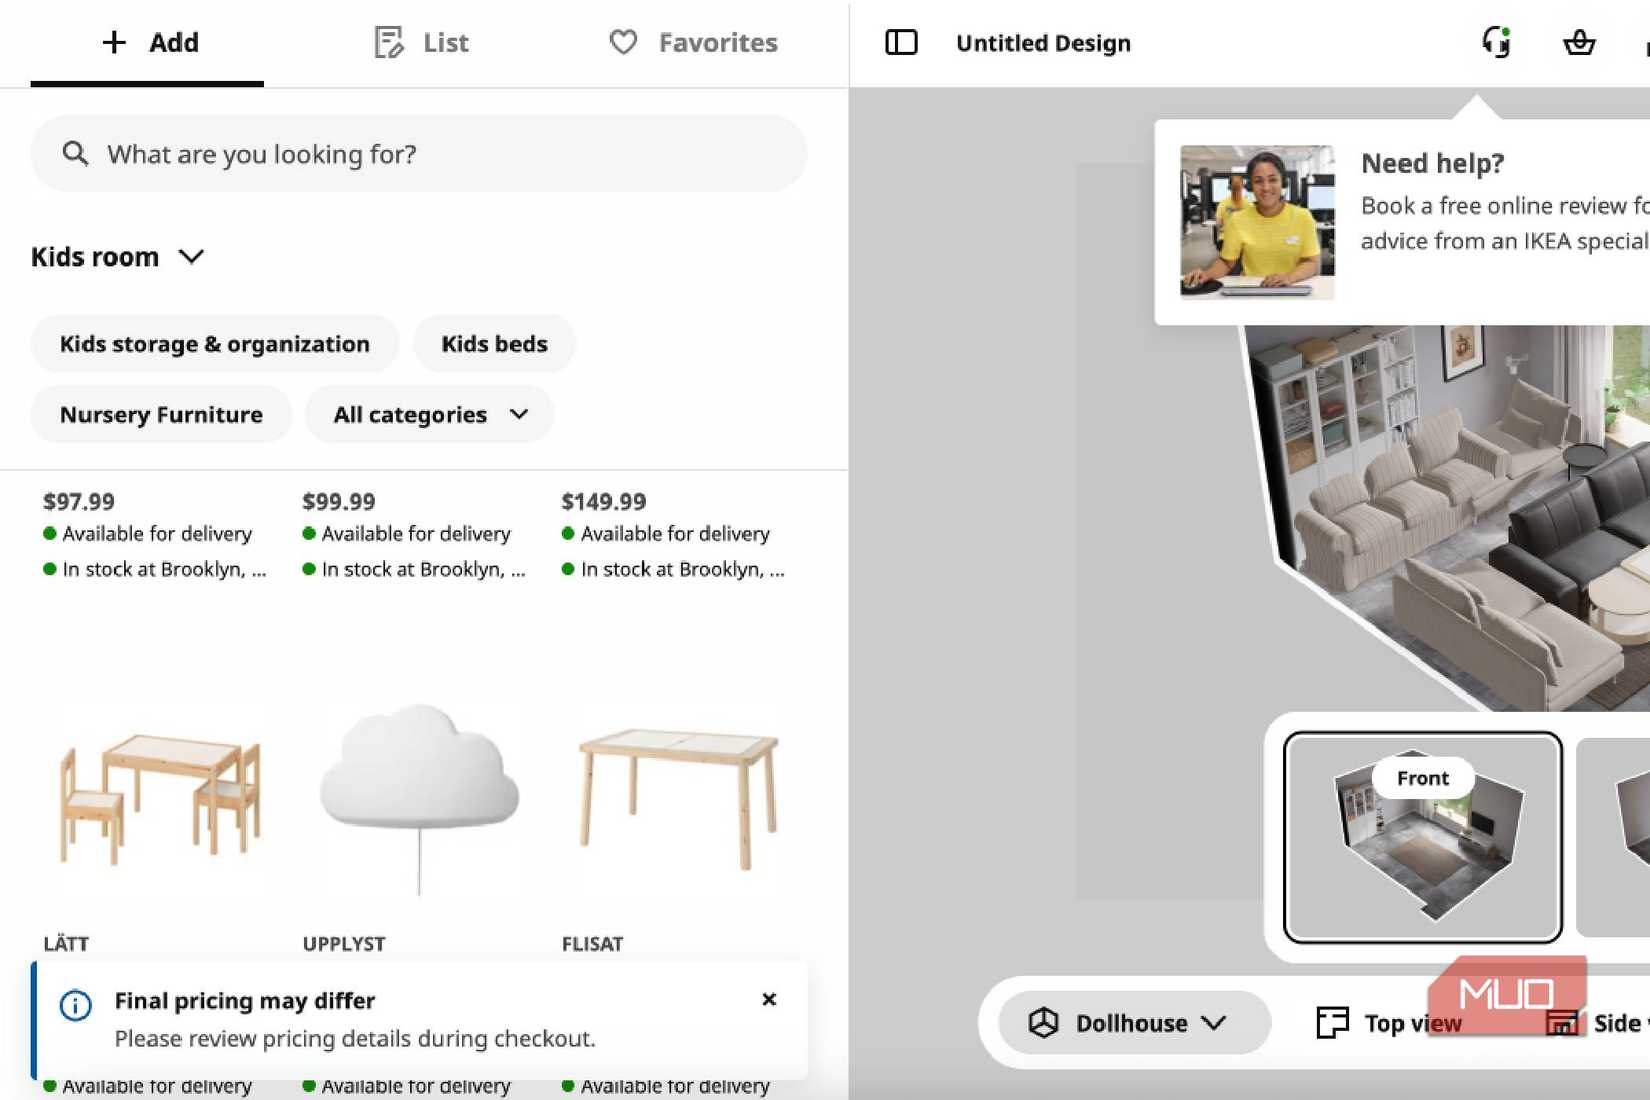
Task: Select the LÄTT table and chairs image
Action: pyautogui.click(x=160, y=797)
